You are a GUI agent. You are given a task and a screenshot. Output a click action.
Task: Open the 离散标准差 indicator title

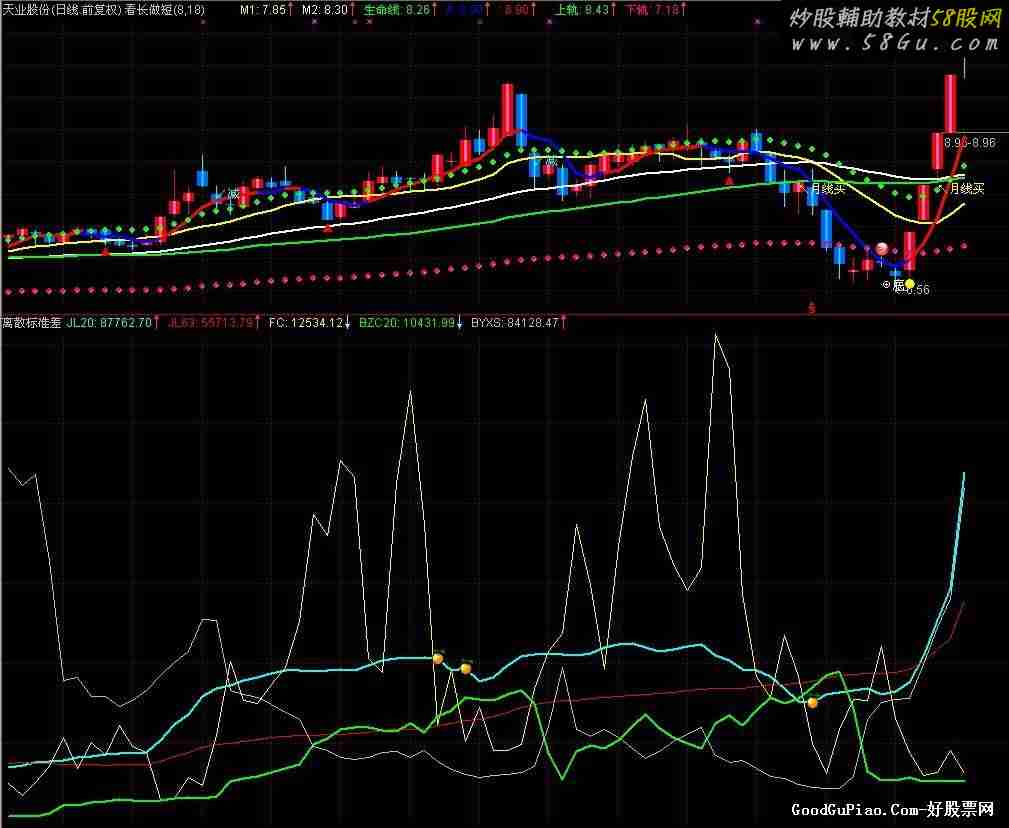tap(30, 323)
